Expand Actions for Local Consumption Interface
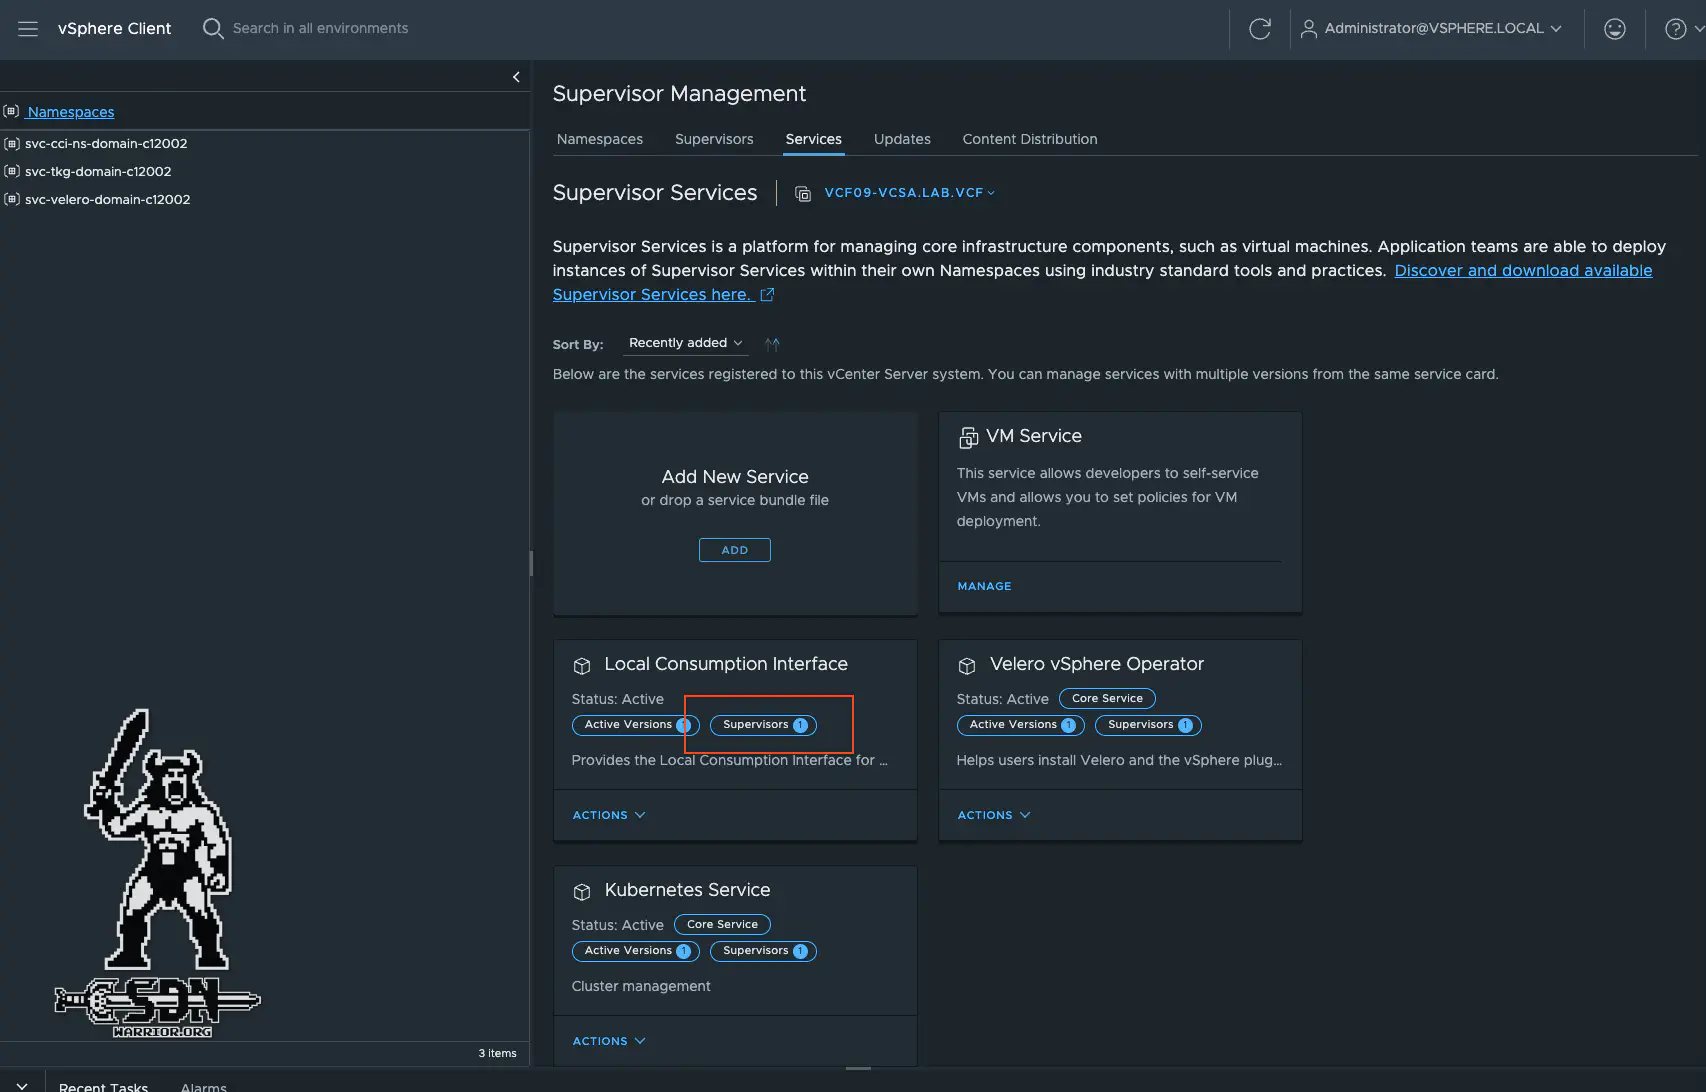 point(608,815)
